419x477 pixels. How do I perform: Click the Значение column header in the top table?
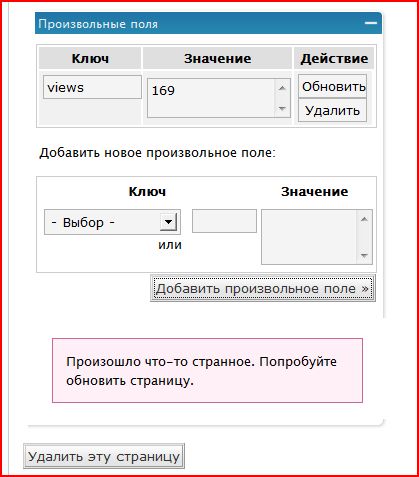tap(218, 58)
